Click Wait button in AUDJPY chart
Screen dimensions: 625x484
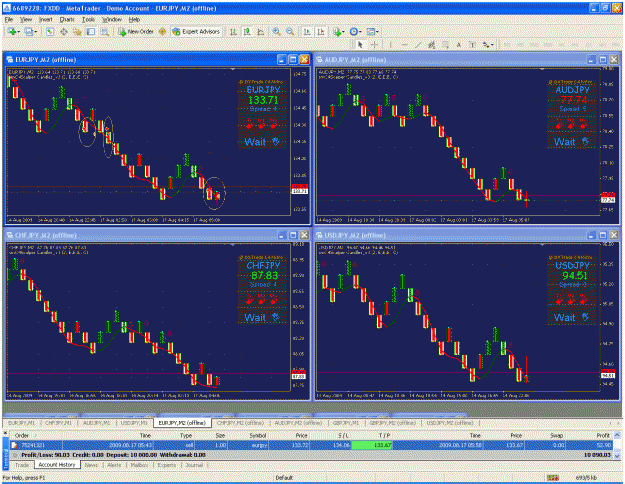571,142
